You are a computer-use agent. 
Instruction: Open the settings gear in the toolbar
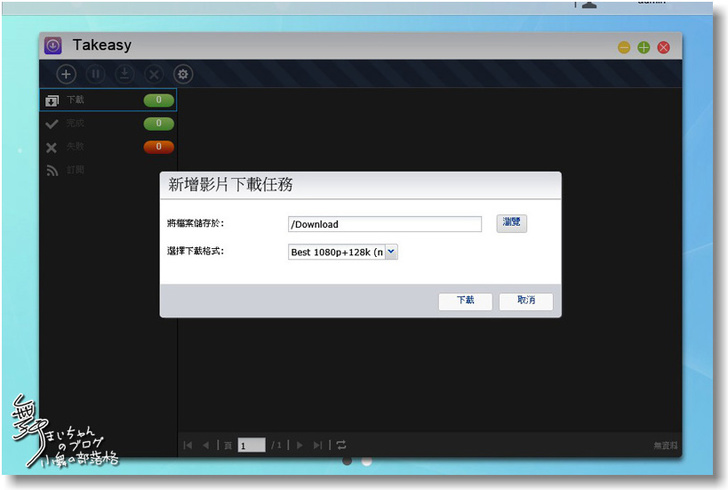(183, 74)
